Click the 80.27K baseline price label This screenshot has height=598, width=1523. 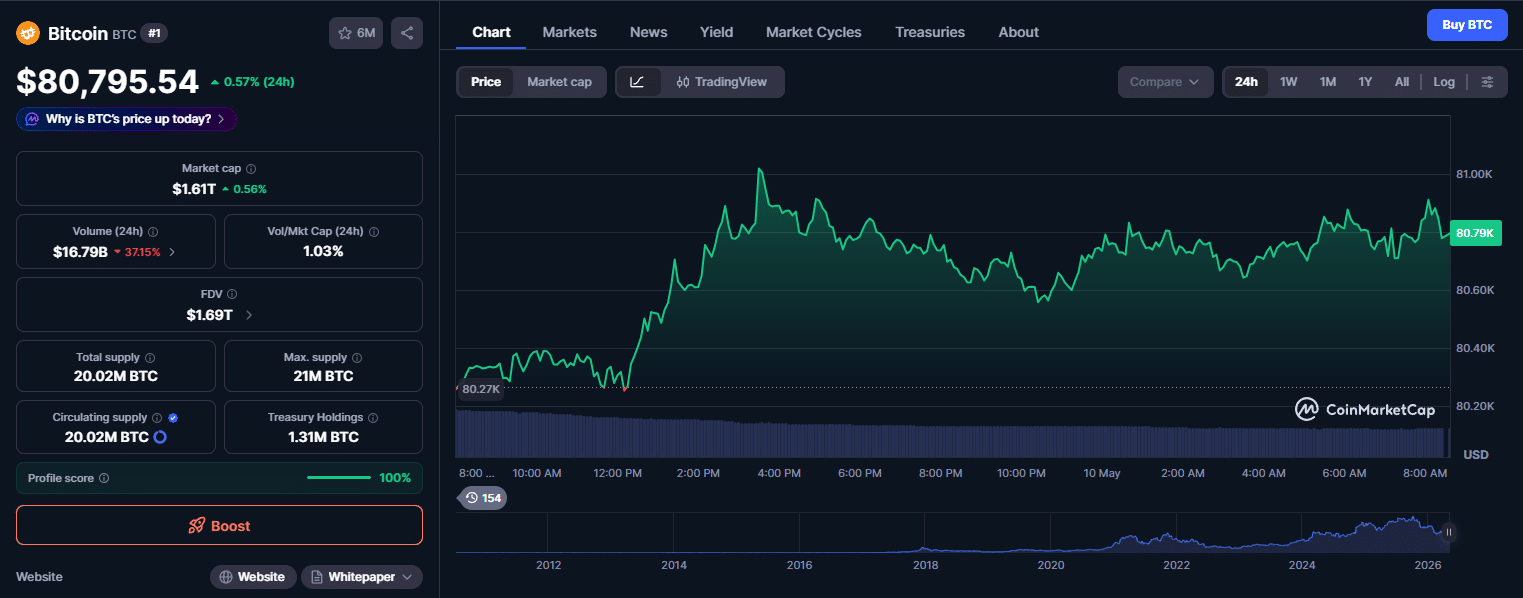tap(480, 388)
